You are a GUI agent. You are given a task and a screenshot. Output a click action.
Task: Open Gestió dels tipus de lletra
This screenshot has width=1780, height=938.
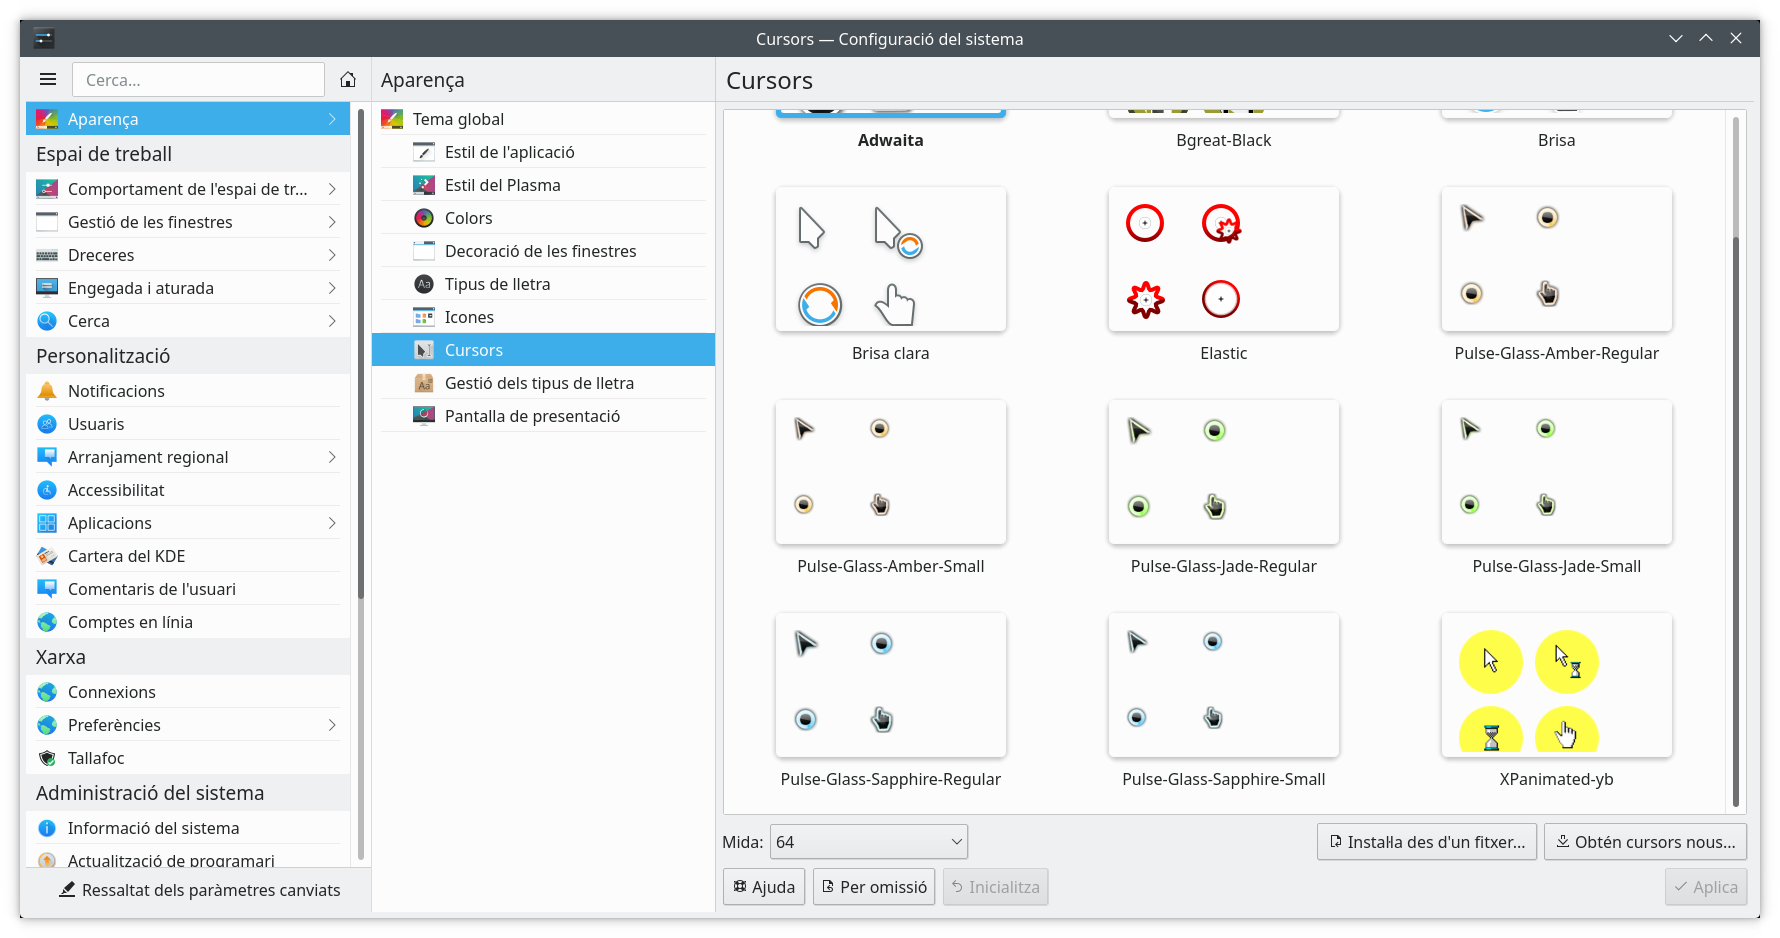543,383
